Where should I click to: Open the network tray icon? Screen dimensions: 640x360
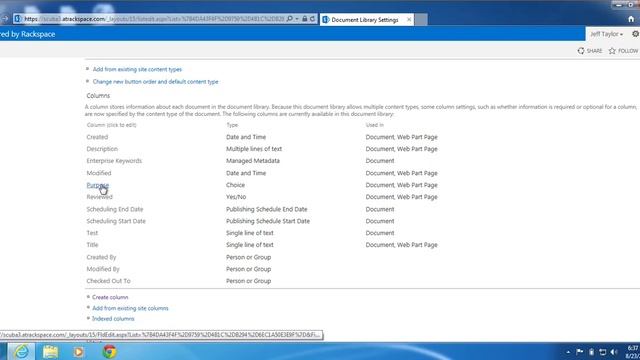602,352
